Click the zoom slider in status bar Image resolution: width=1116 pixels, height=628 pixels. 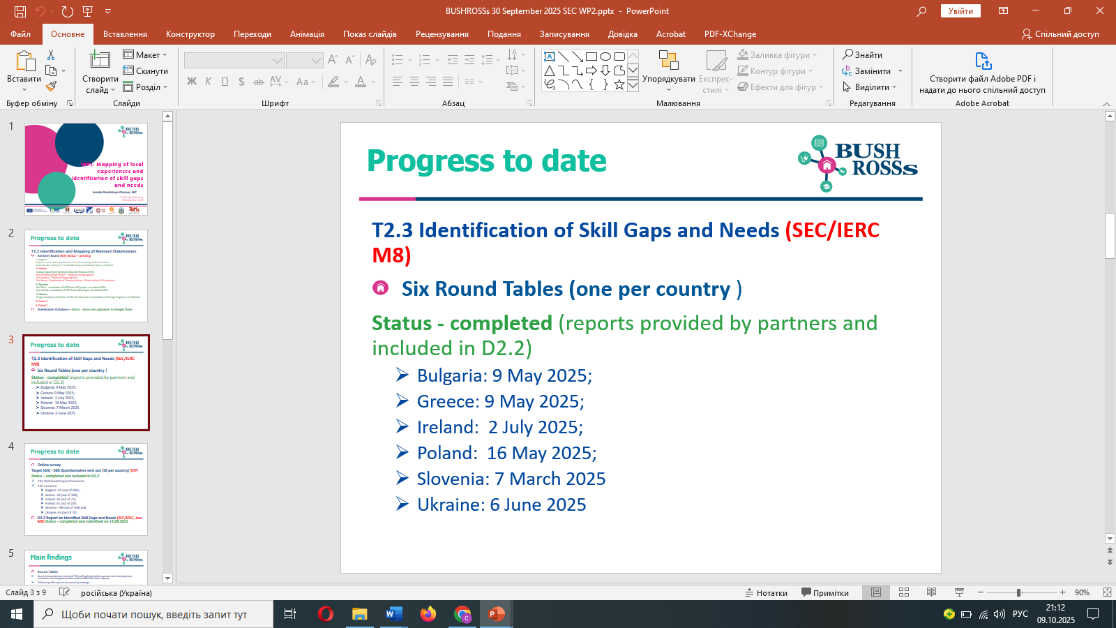(1018, 592)
